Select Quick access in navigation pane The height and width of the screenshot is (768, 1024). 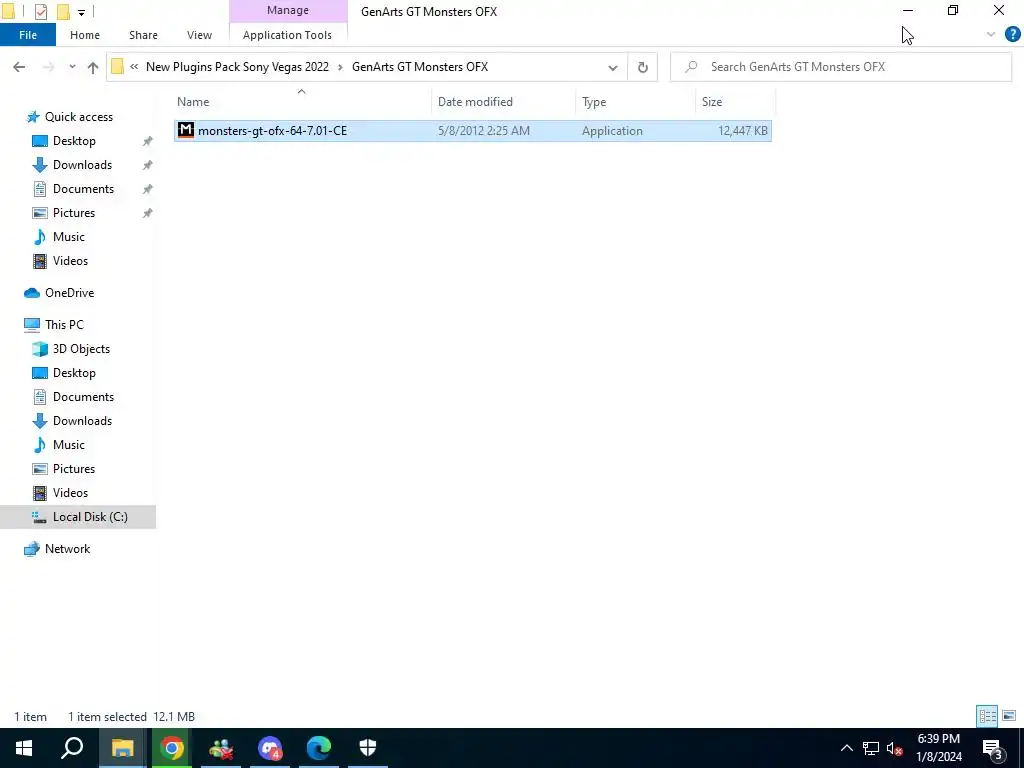click(78, 117)
